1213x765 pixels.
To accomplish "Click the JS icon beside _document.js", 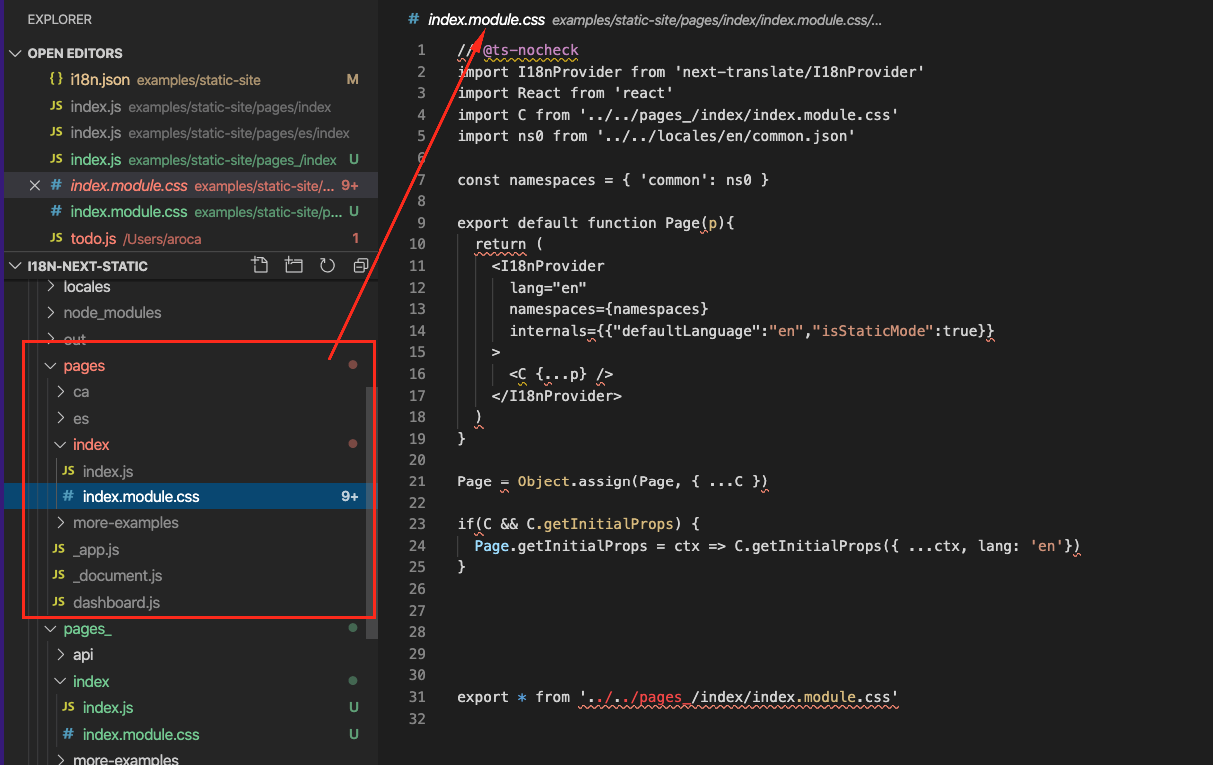I will (59, 576).
